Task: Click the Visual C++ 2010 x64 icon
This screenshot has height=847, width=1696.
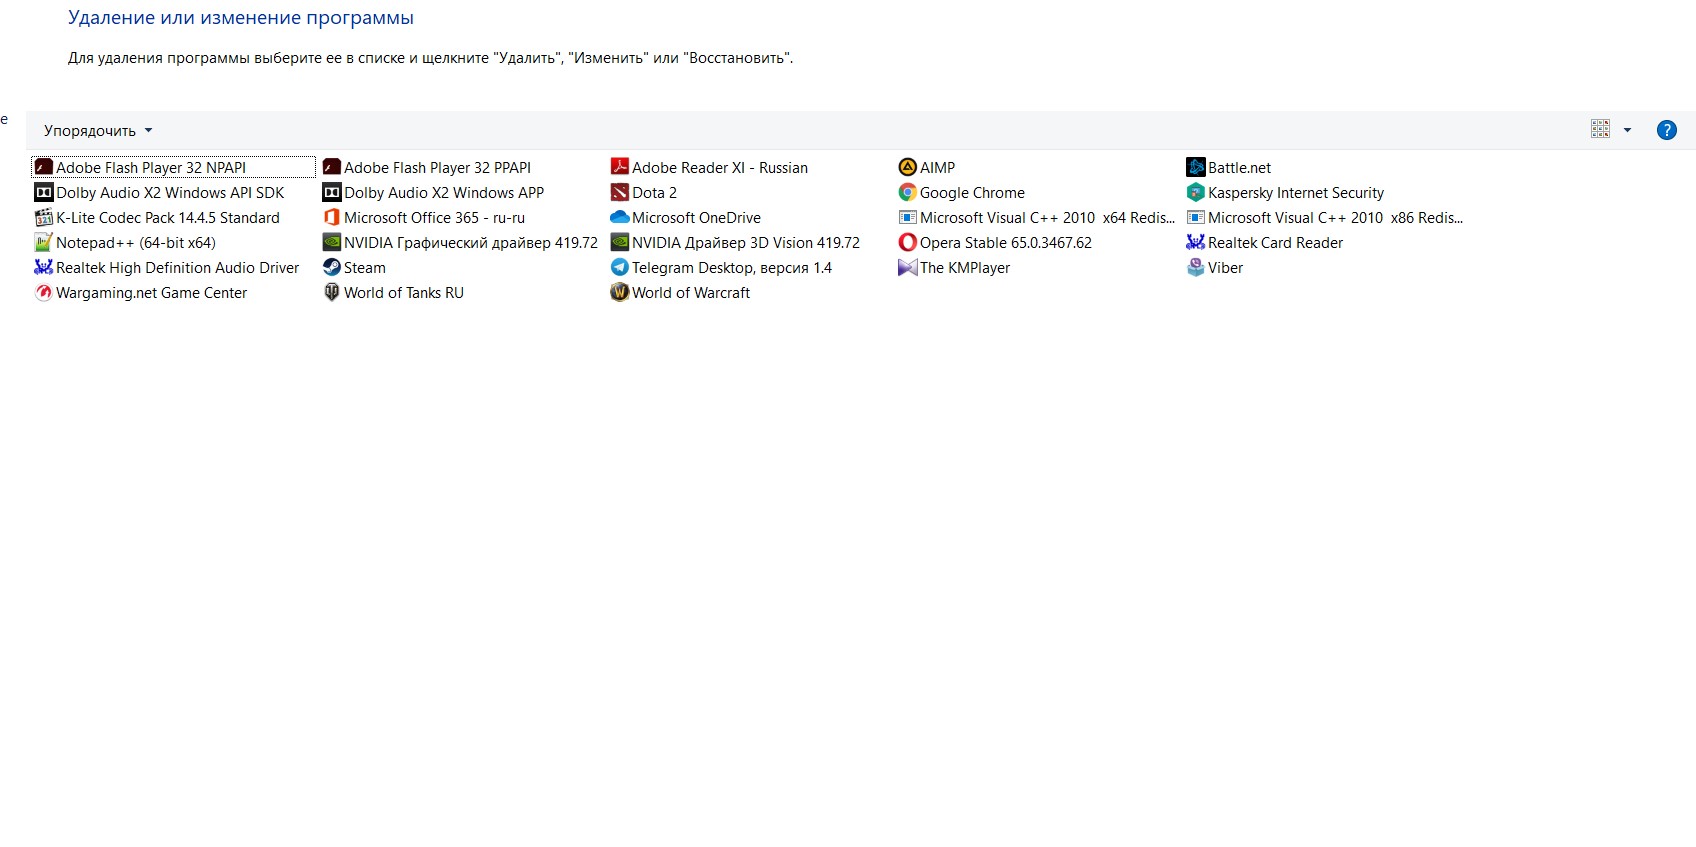Action: pyautogui.click(x=908, y=217)
